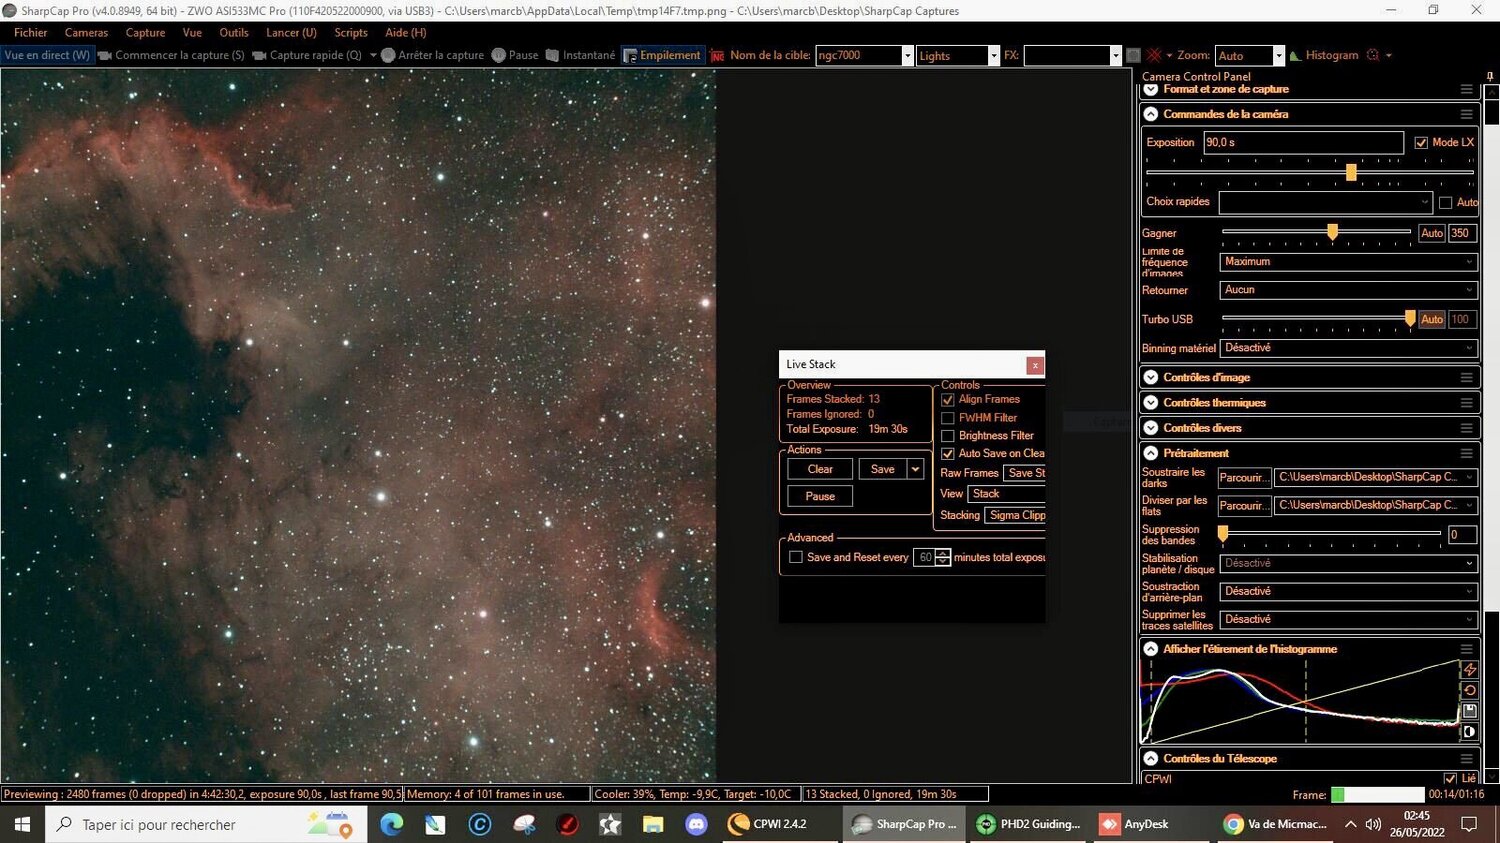This screenshot has width=1500, height=843.
Task: Click the half-black circle icon beside histogram
Action: pos(1469,732)
